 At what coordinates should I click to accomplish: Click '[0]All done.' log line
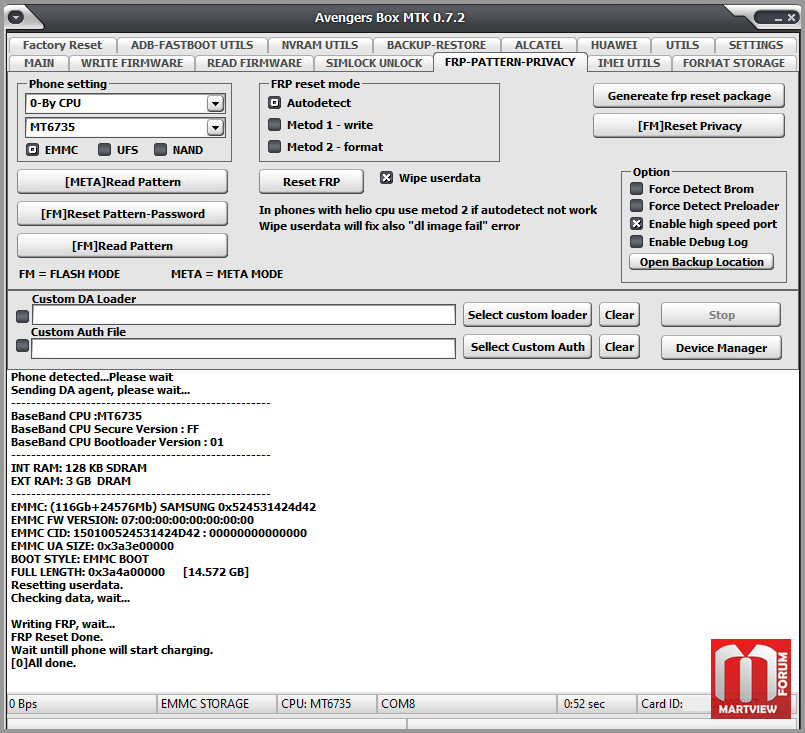tap(44, 663)
